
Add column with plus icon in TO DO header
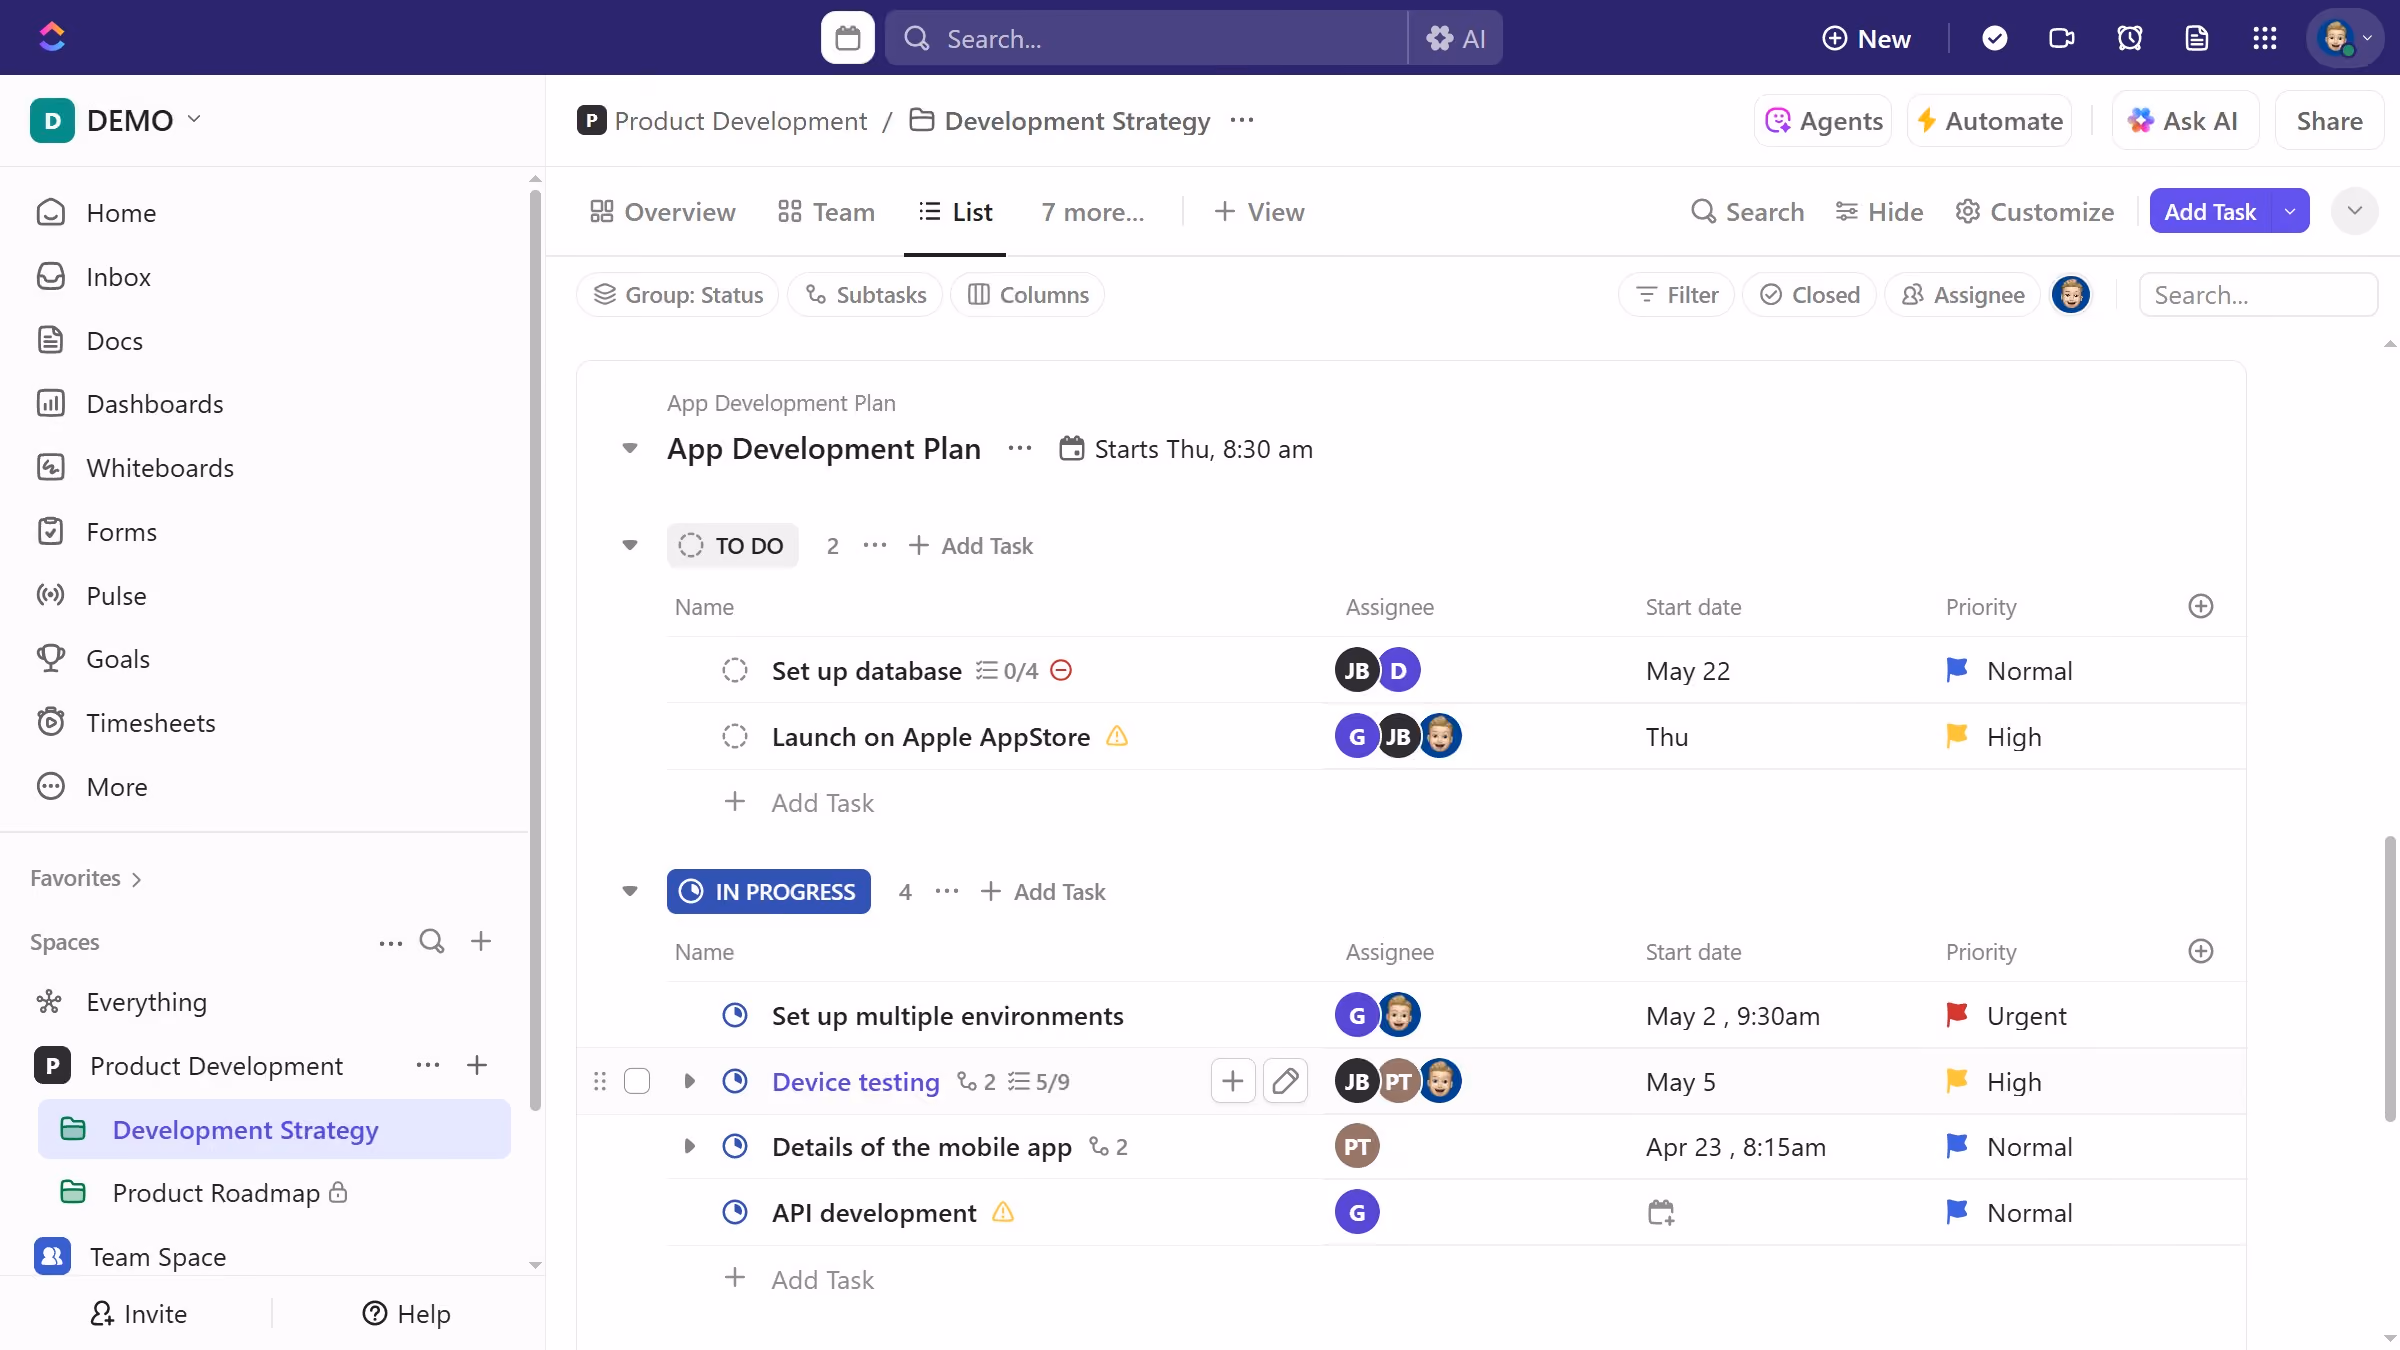click(2200, 606)
